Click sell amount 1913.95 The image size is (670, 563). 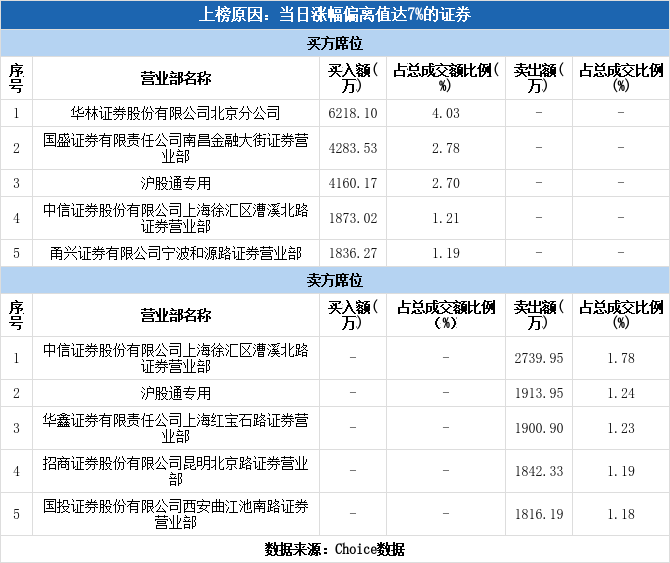pyautogui.click(x=539, y=393)
